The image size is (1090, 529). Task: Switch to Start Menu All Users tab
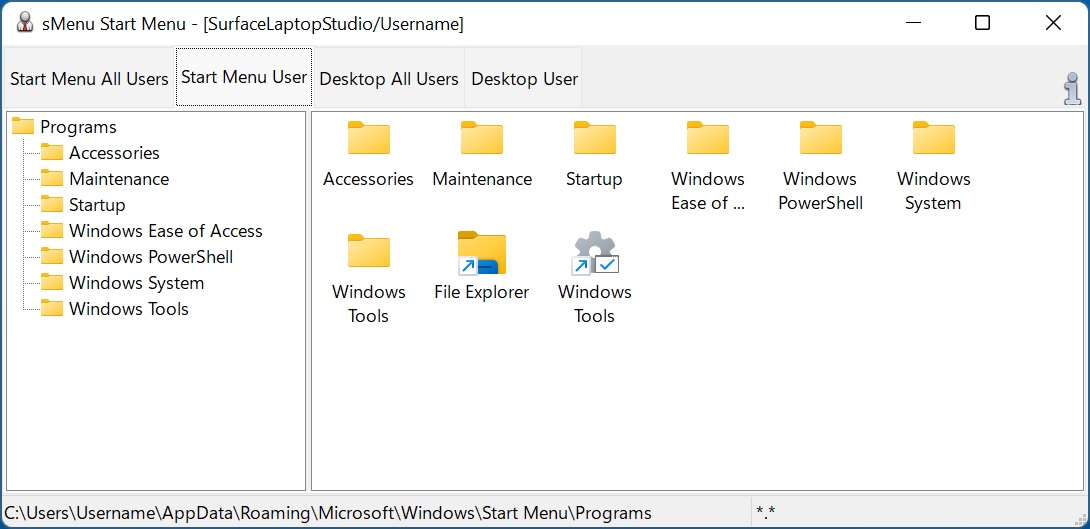[89, 79]
